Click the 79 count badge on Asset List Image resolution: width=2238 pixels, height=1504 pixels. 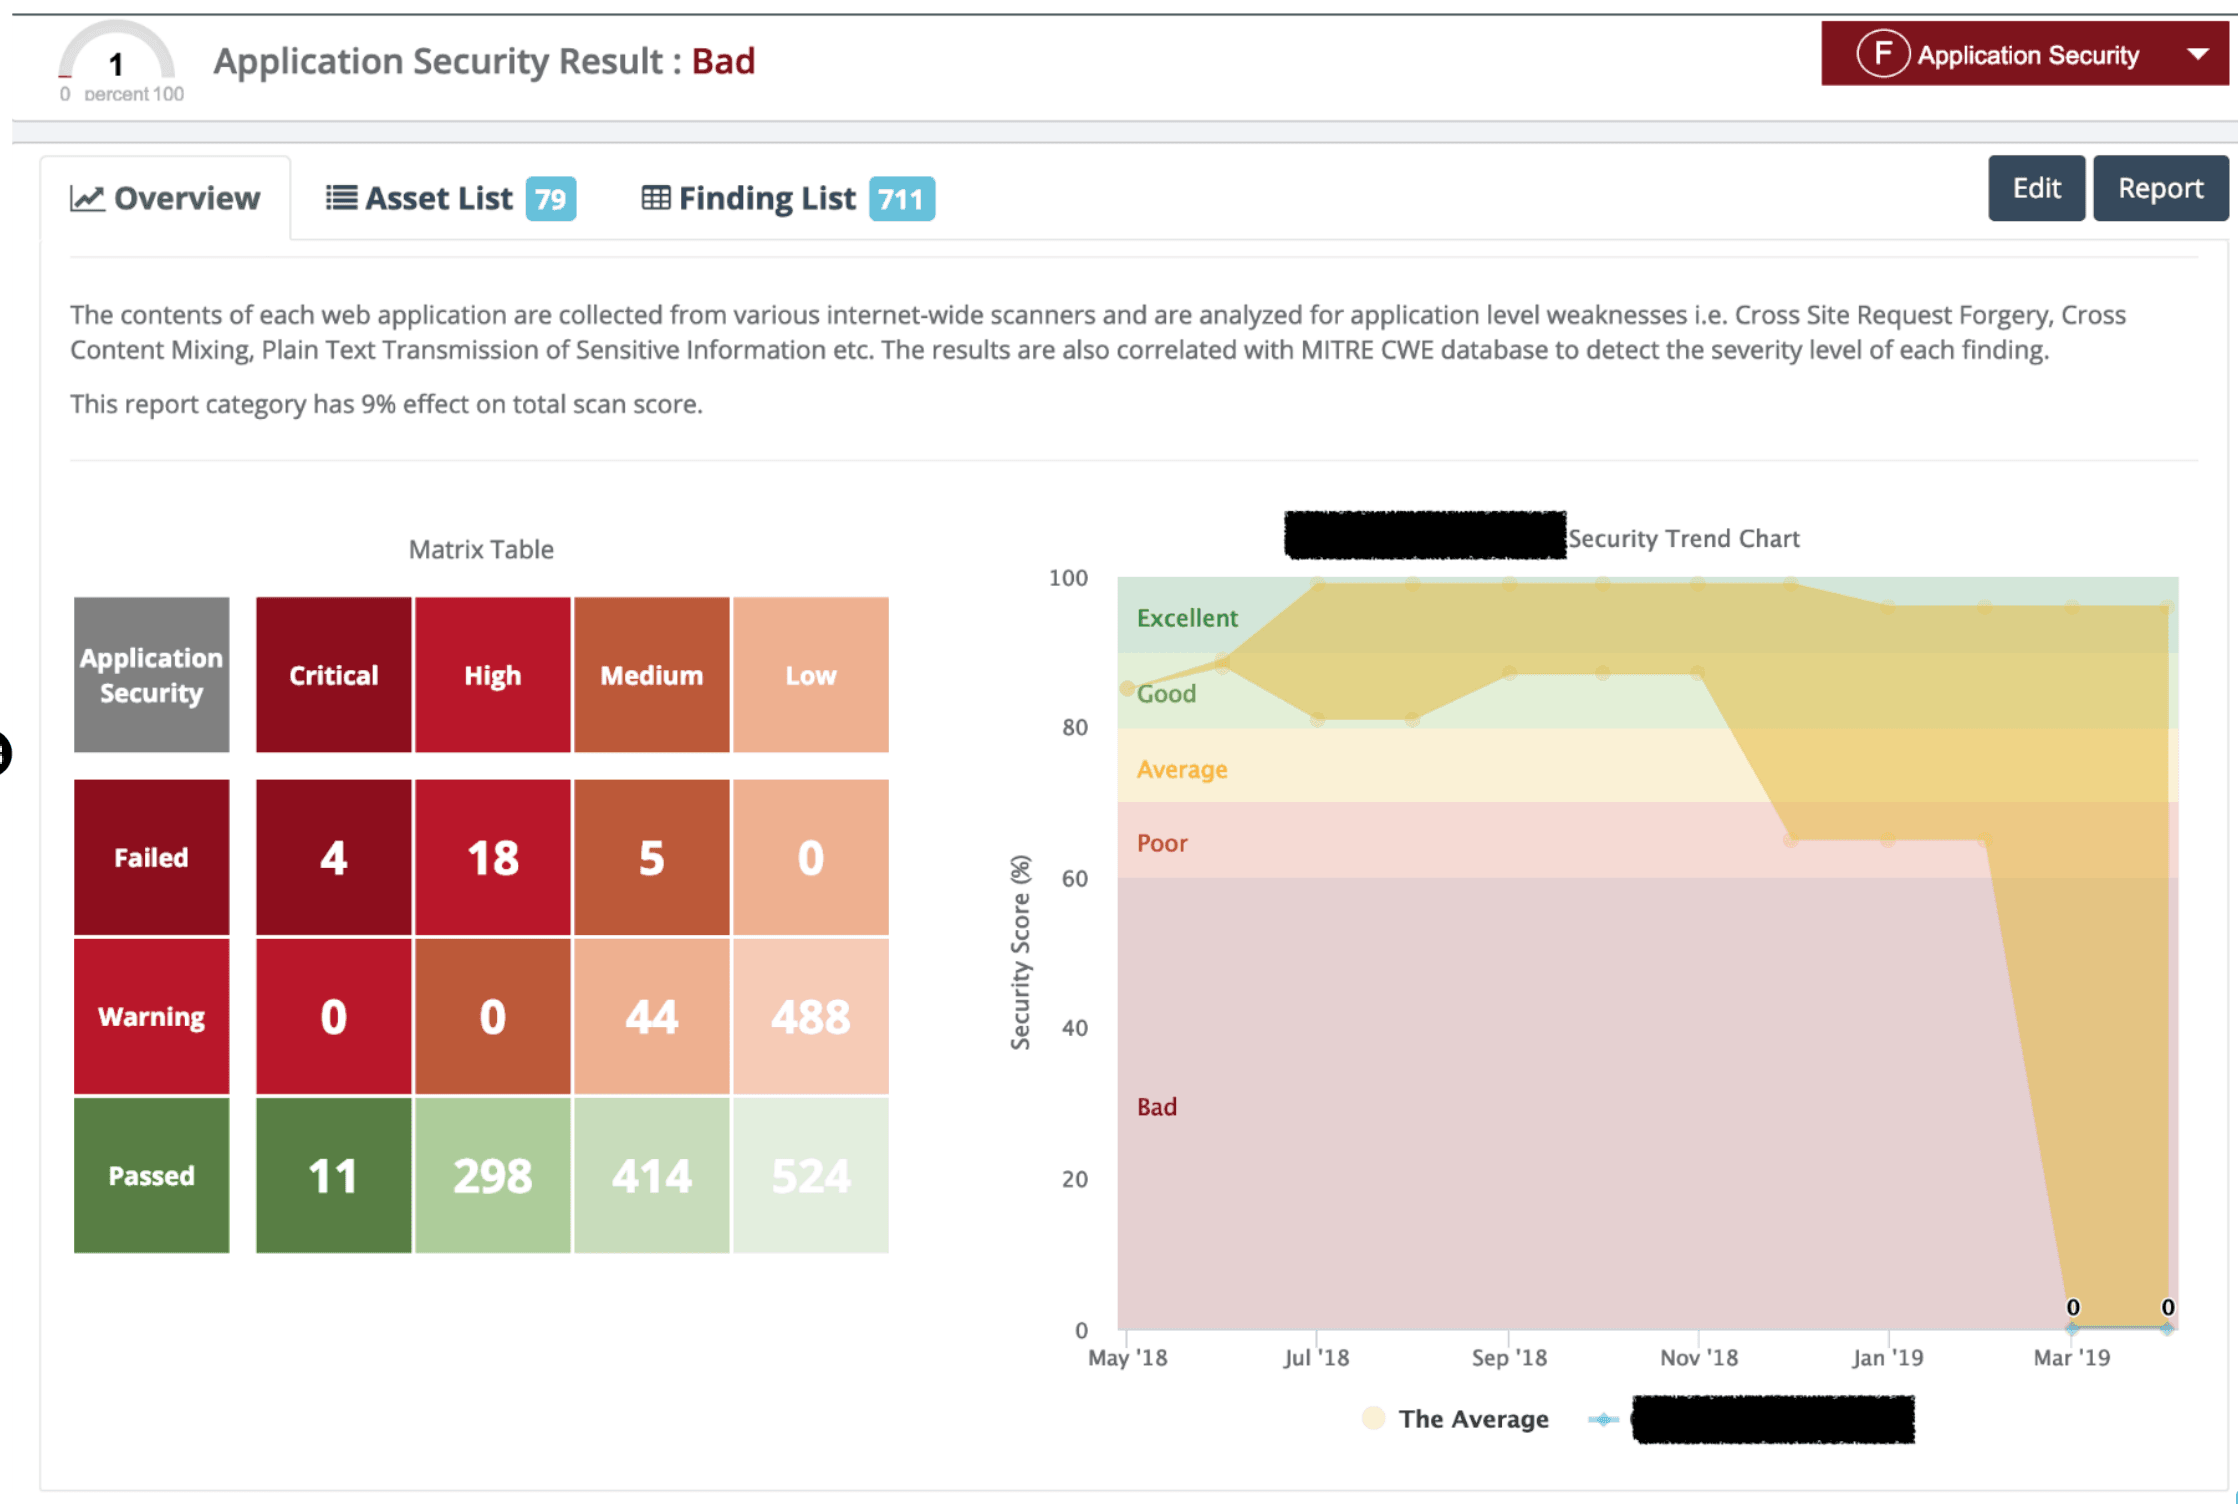tap(549, 199)
